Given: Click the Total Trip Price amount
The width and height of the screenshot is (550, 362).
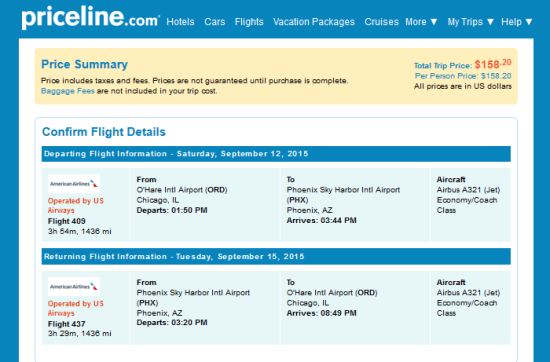Looking at the screenshot, I should pos(493,64).
